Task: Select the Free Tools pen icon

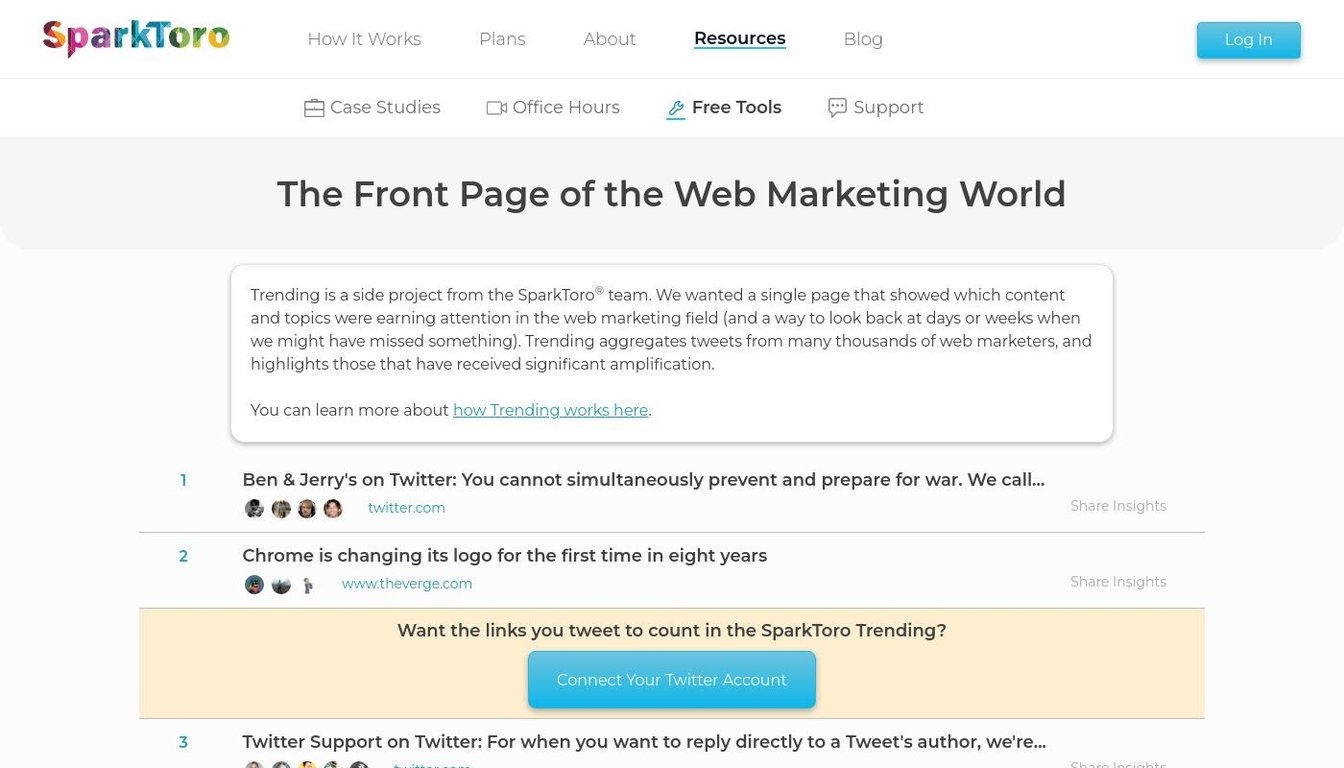Action: coord(675,107)
